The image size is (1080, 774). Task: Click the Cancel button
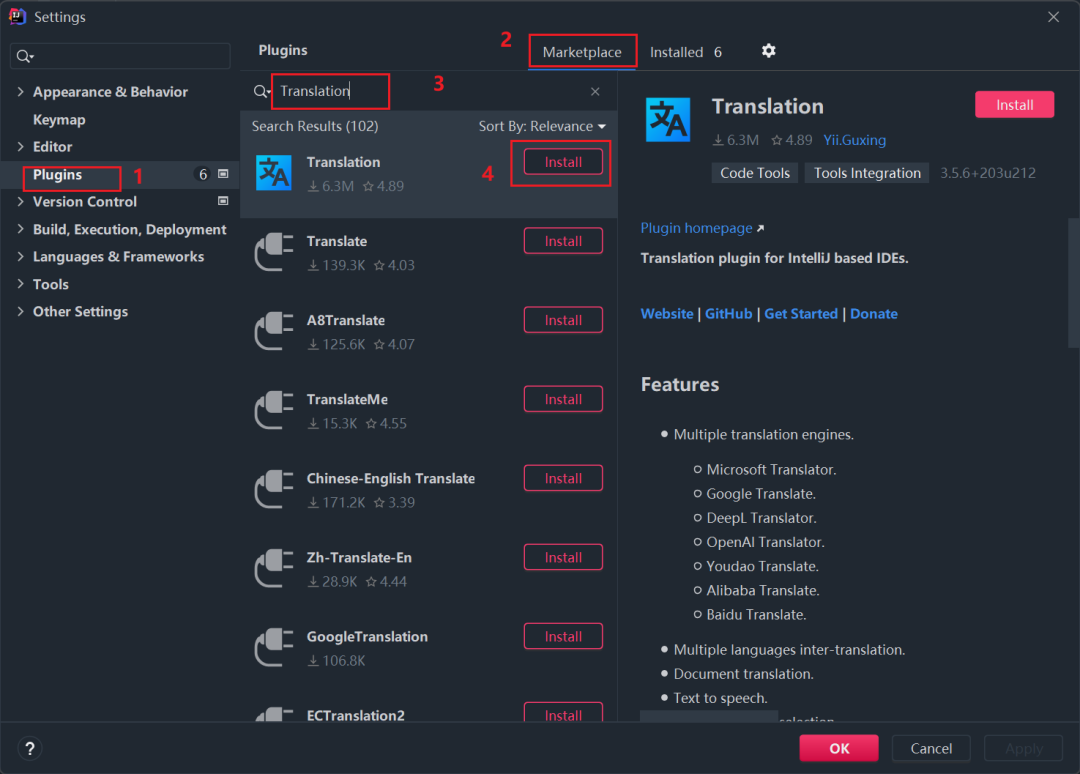[931, 749]
